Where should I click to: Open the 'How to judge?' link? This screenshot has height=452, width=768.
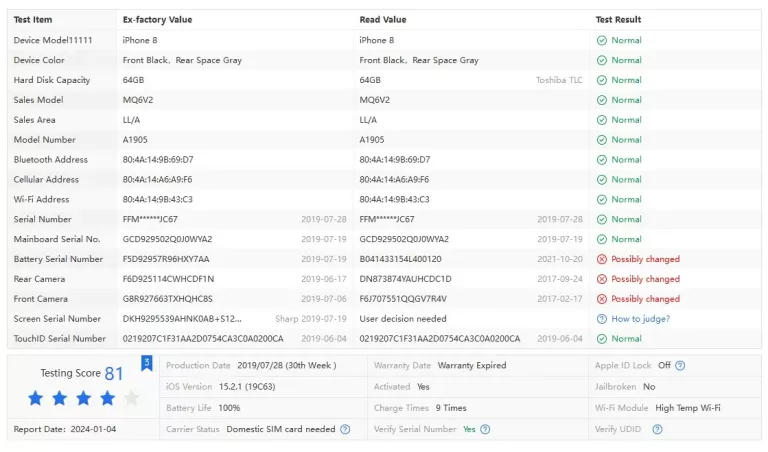(640, 319)
